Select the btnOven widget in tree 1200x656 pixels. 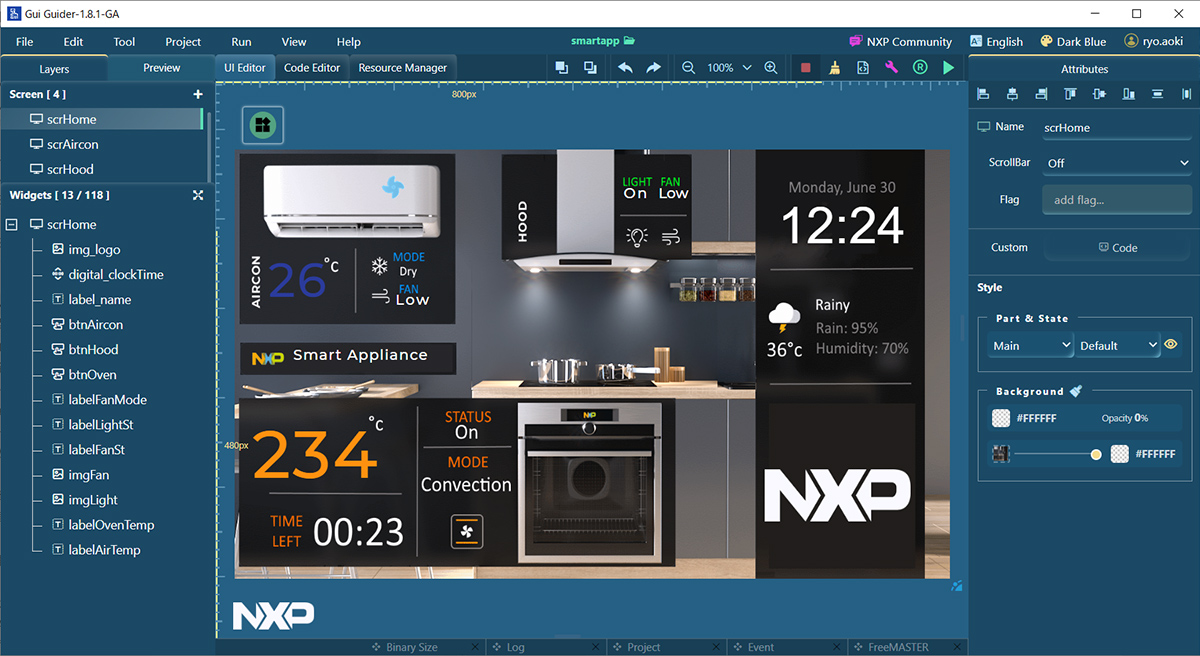tap(92, 375)
